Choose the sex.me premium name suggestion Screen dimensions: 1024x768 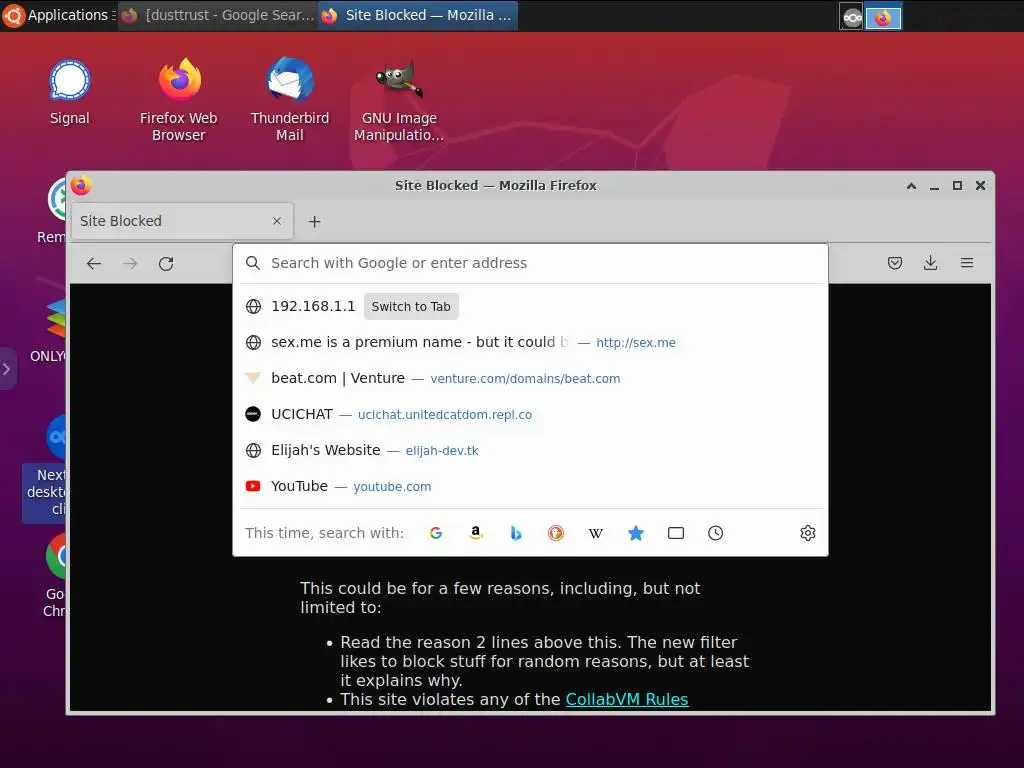pos(530,342)
